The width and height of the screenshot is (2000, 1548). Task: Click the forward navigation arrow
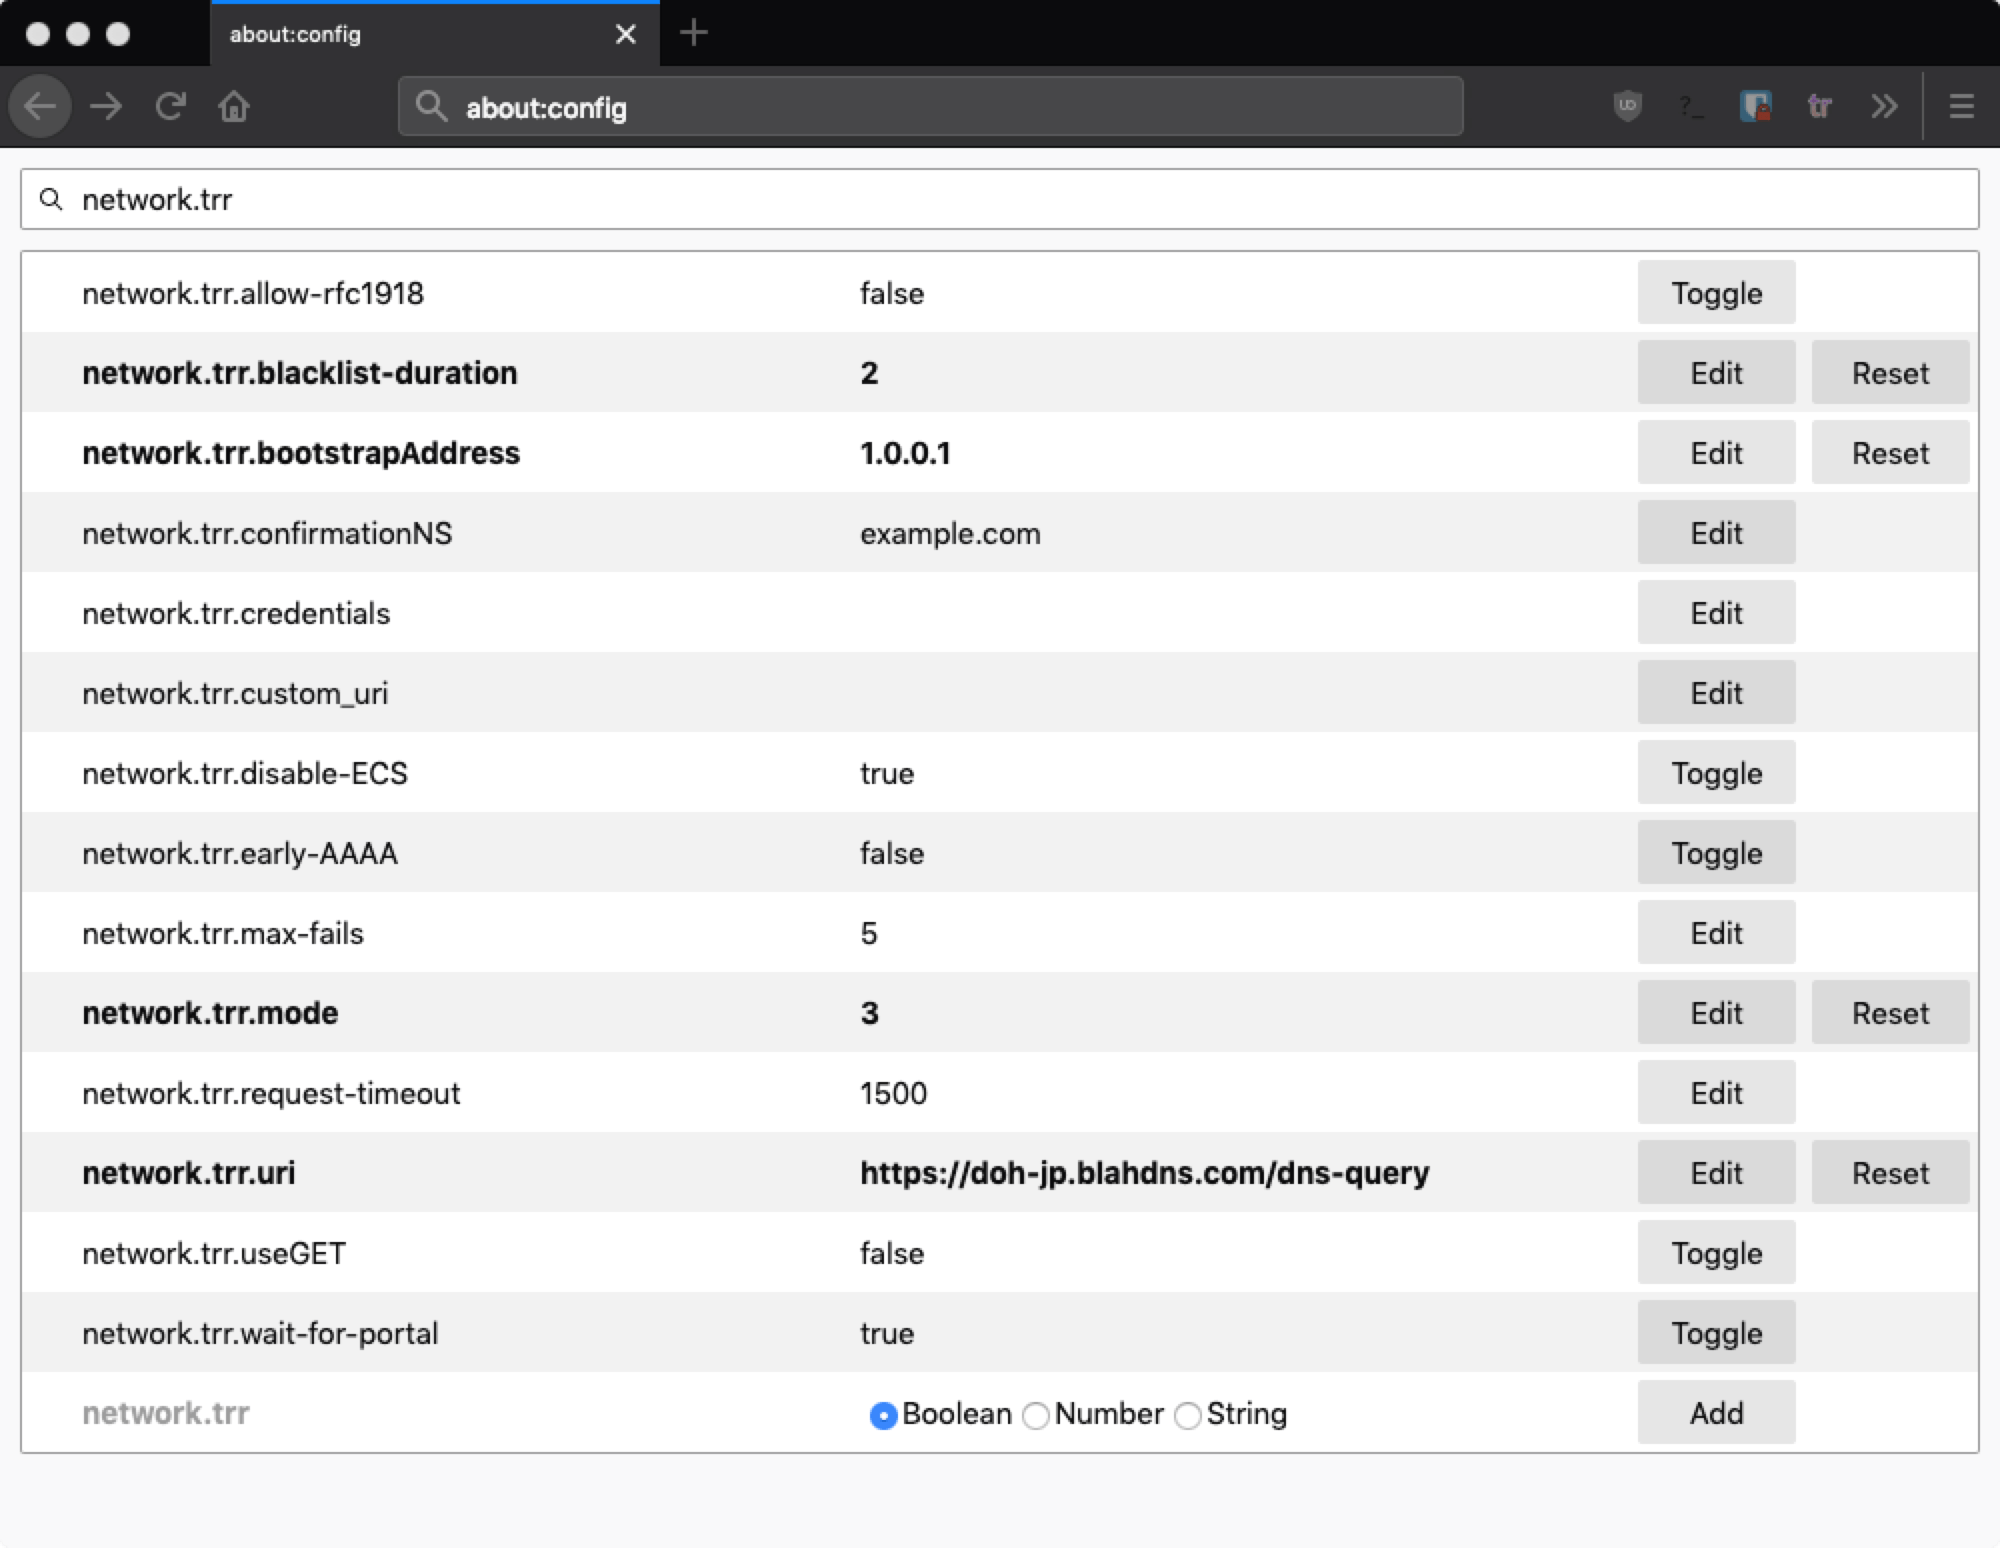106,106
